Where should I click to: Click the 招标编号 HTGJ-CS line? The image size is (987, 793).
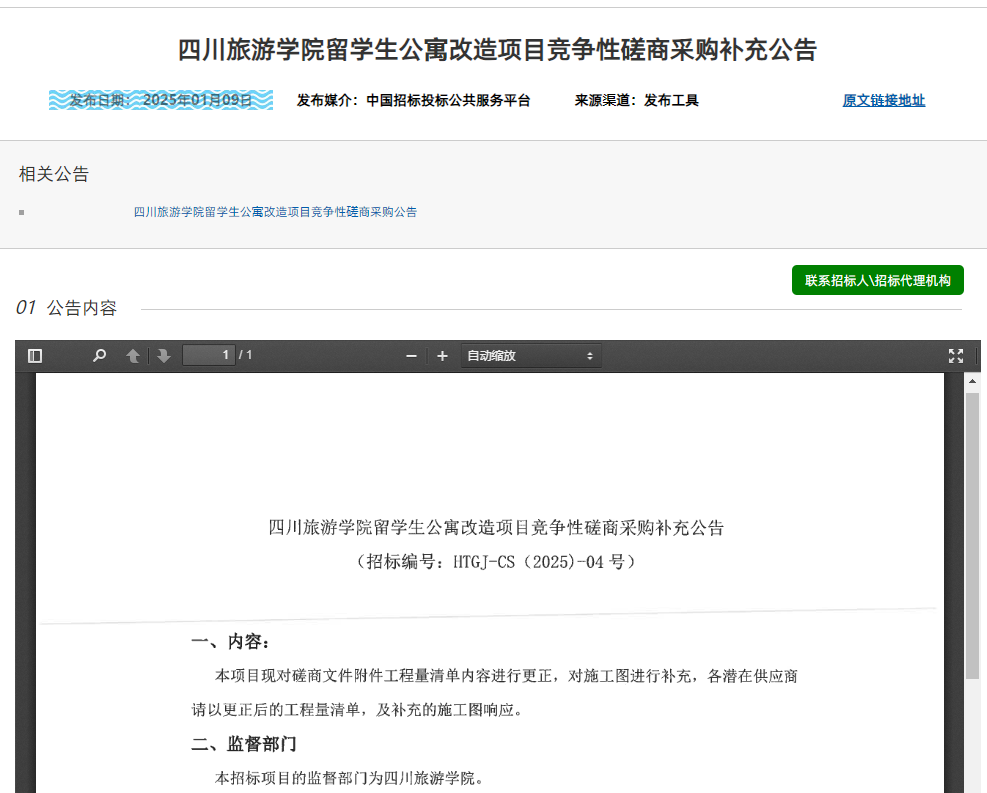click(x=496, y=561)
